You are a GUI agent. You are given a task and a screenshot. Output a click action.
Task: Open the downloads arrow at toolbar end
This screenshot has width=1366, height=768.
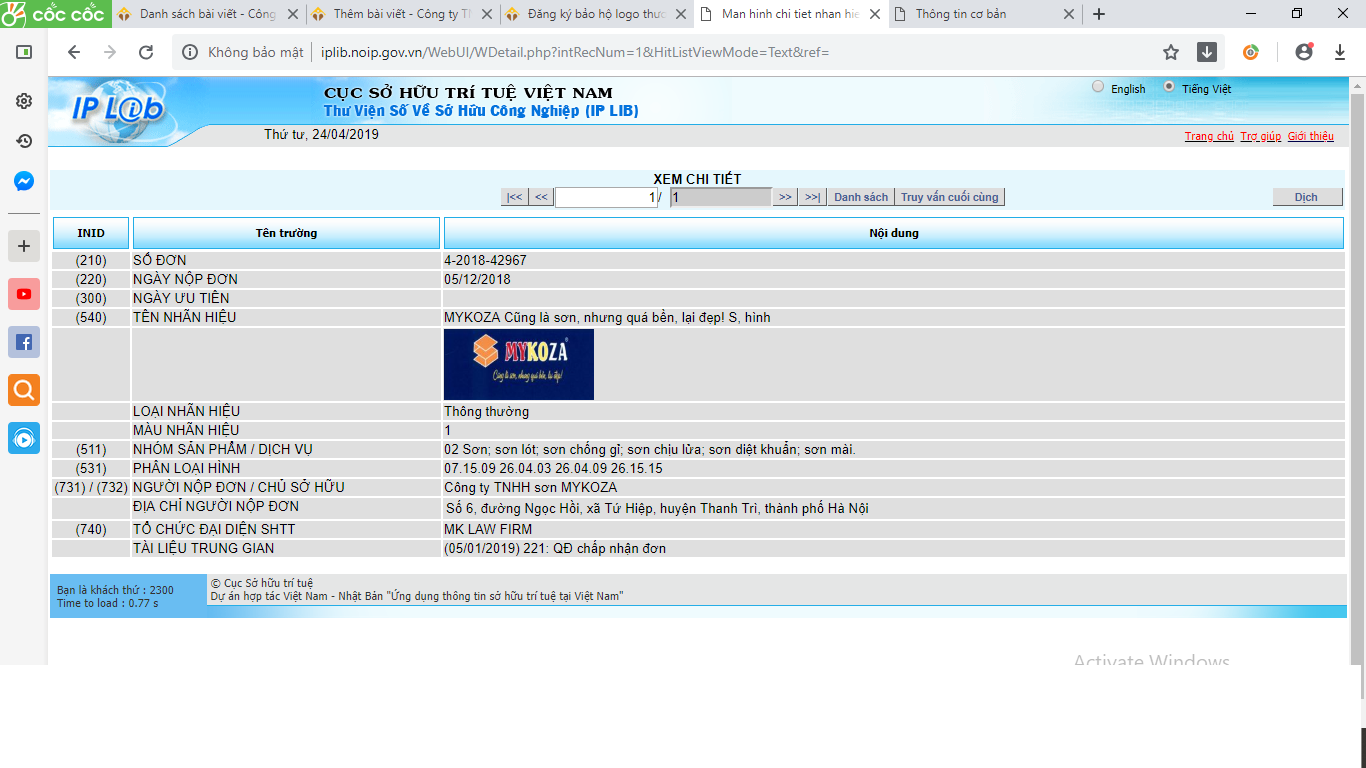tap(1340, 53)
